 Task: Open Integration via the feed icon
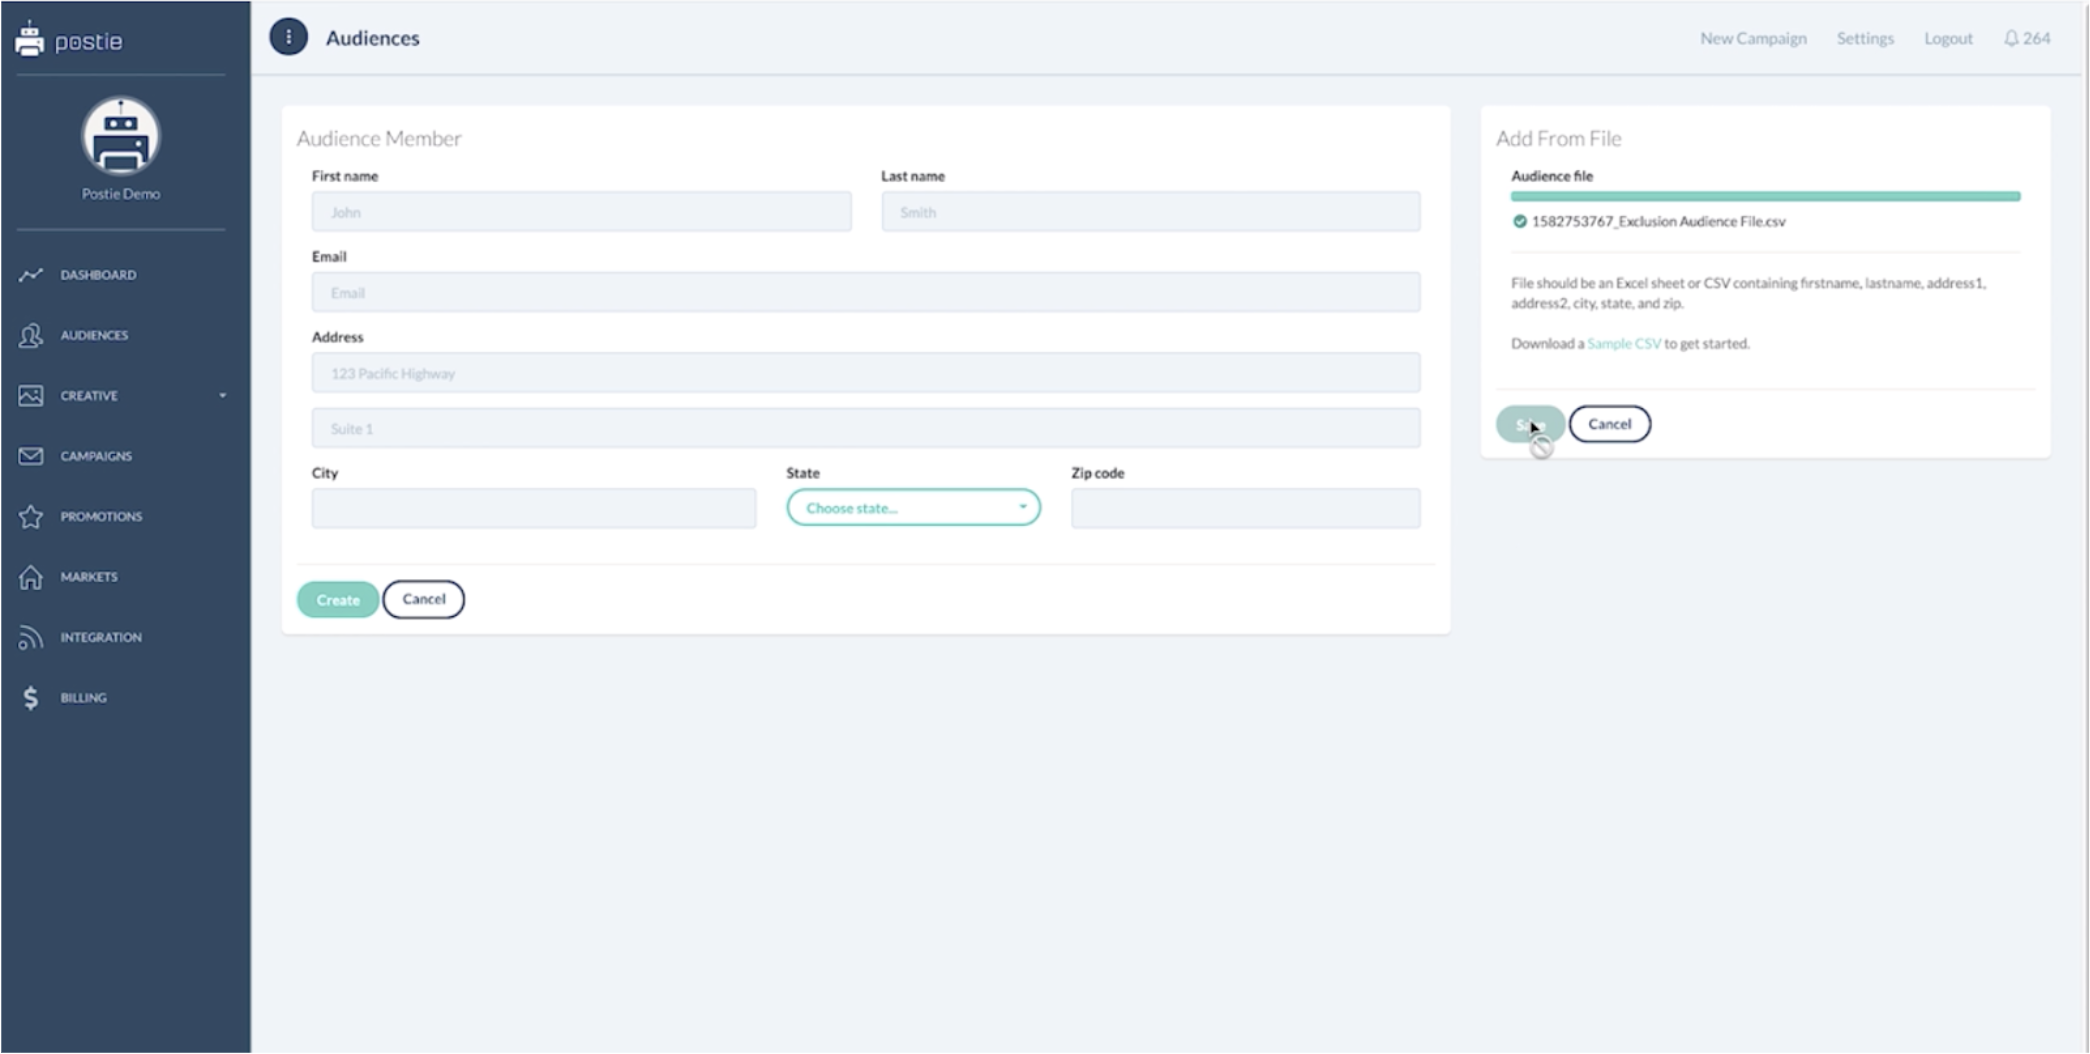(31, 638)
